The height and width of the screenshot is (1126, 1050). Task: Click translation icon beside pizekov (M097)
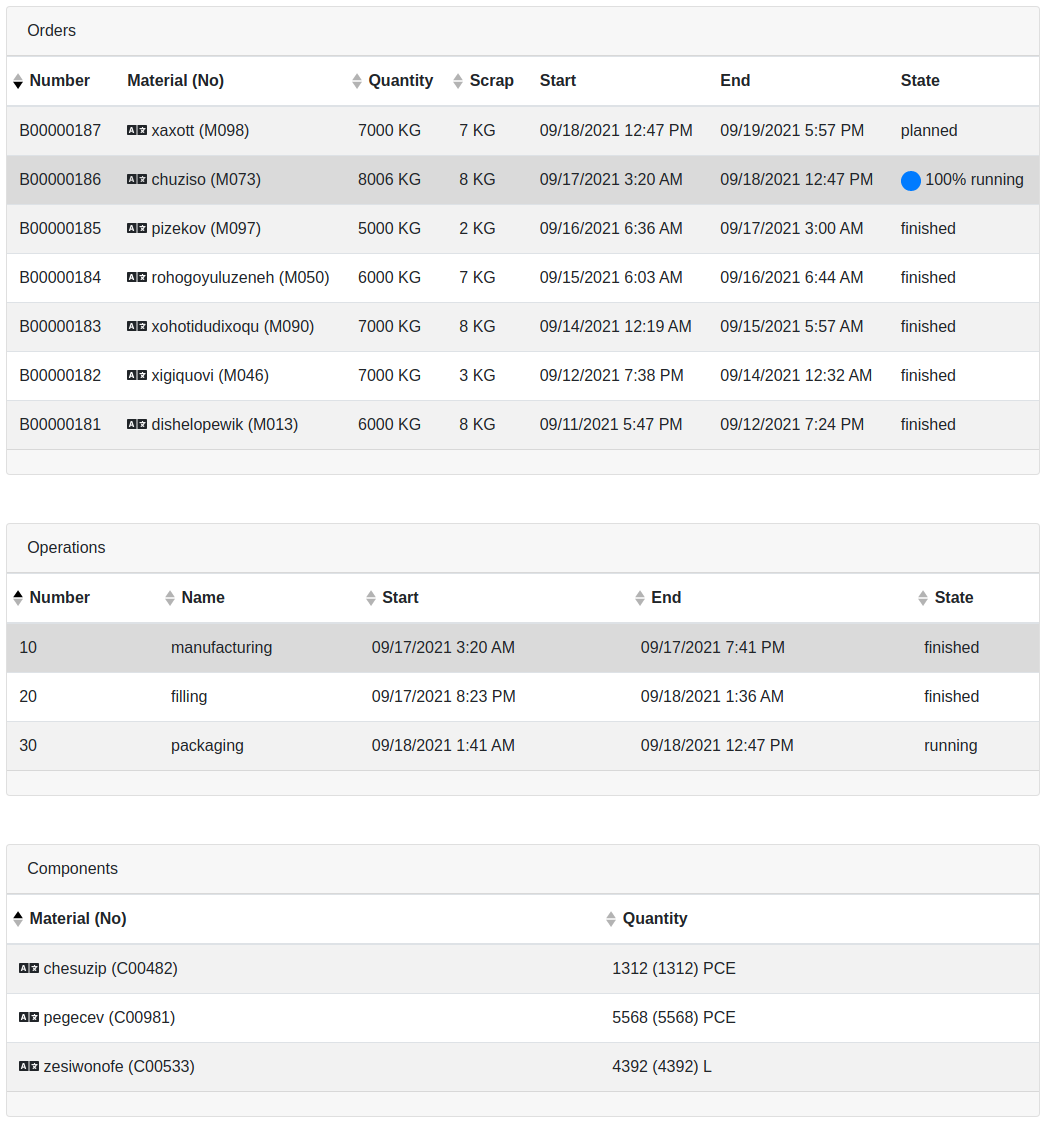click(137, 229)
